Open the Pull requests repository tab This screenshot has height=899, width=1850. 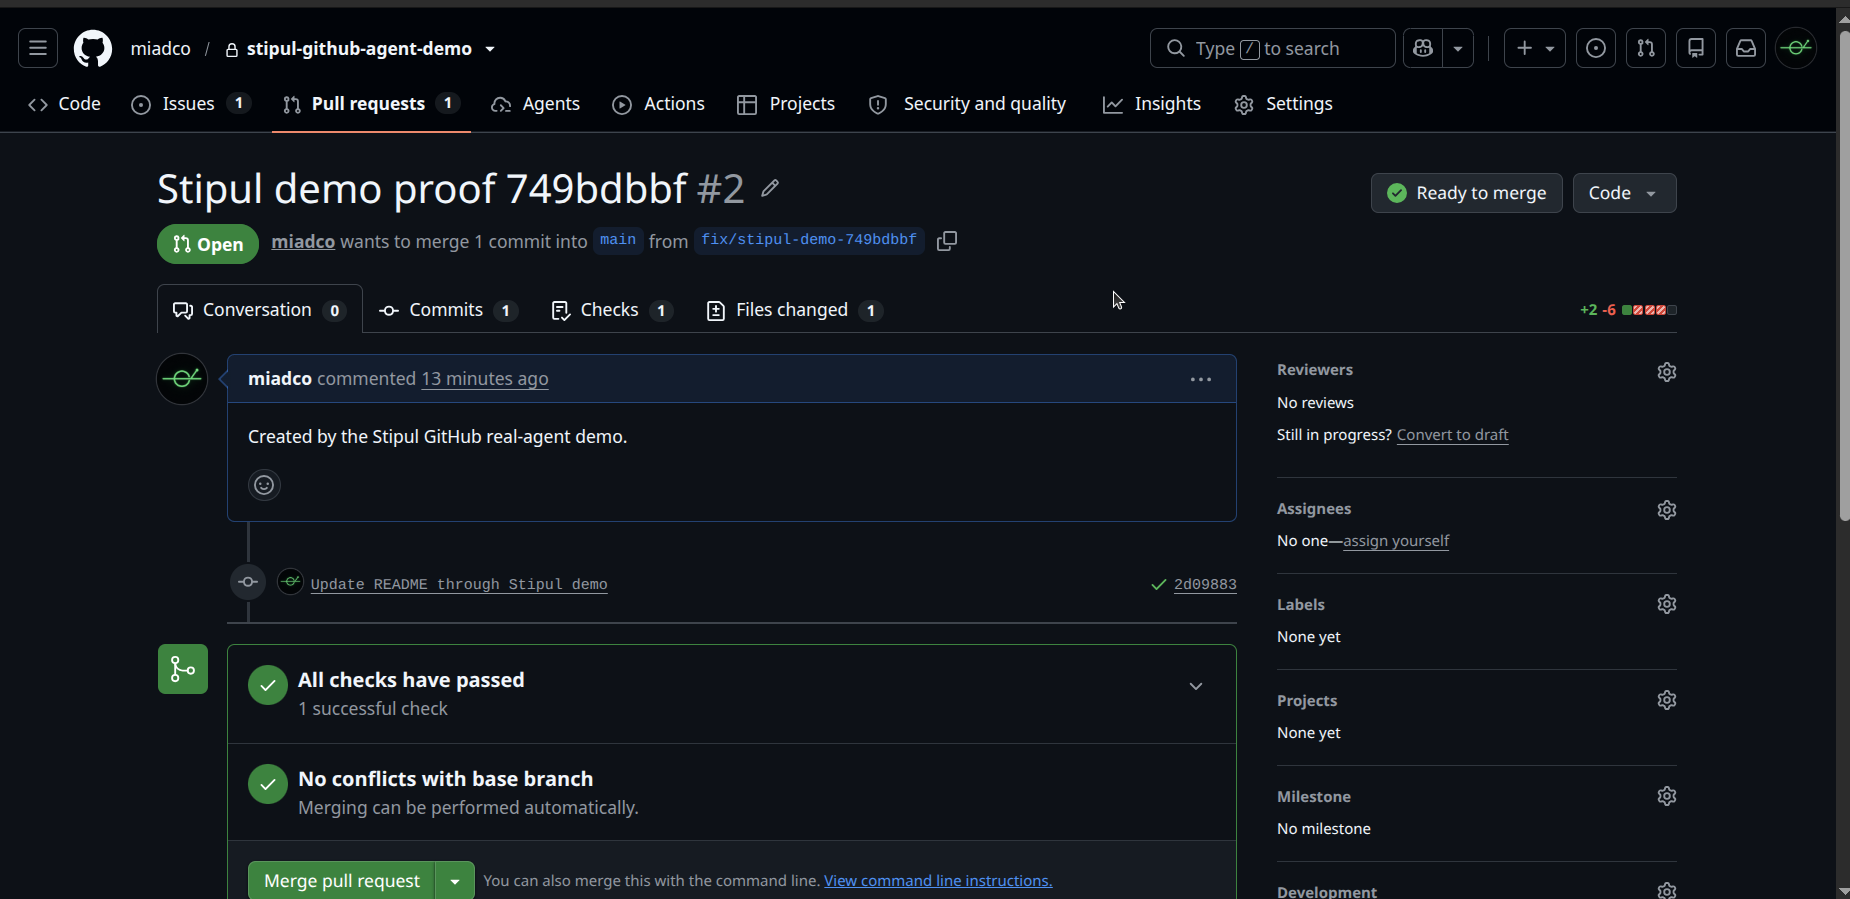pyautogui.click(x=371, y=104)
